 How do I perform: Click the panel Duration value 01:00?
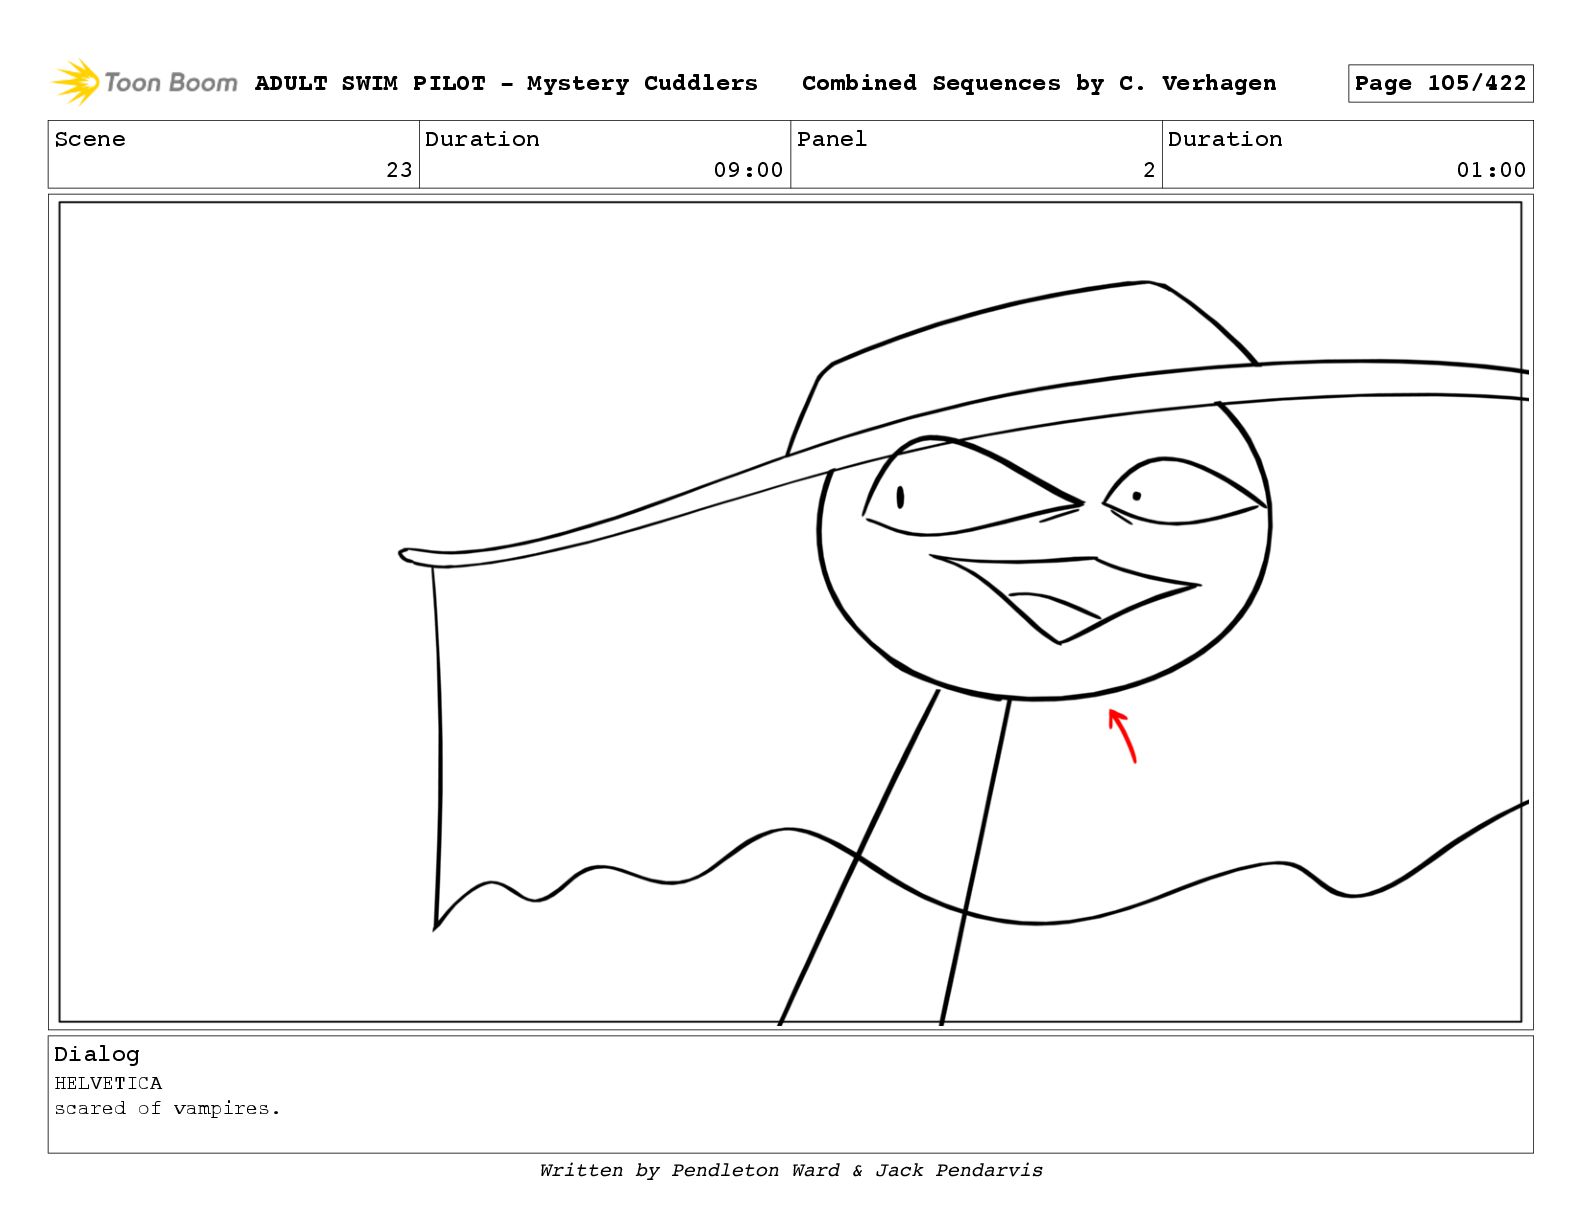pyautogui.click(x=1491, y=170)
